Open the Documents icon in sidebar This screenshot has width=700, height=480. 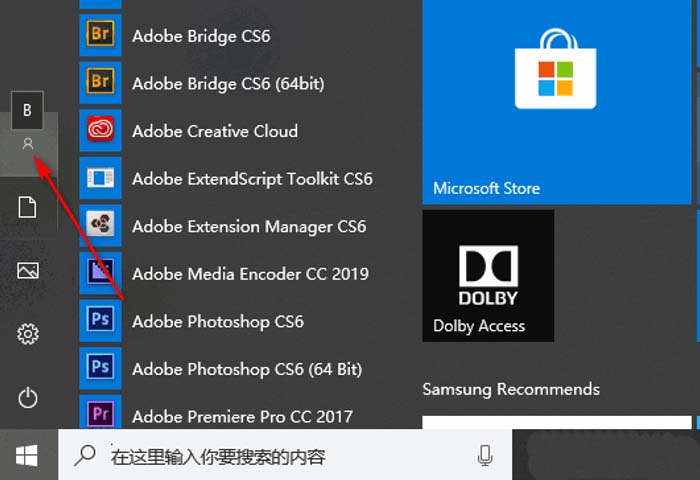(28, 207)
